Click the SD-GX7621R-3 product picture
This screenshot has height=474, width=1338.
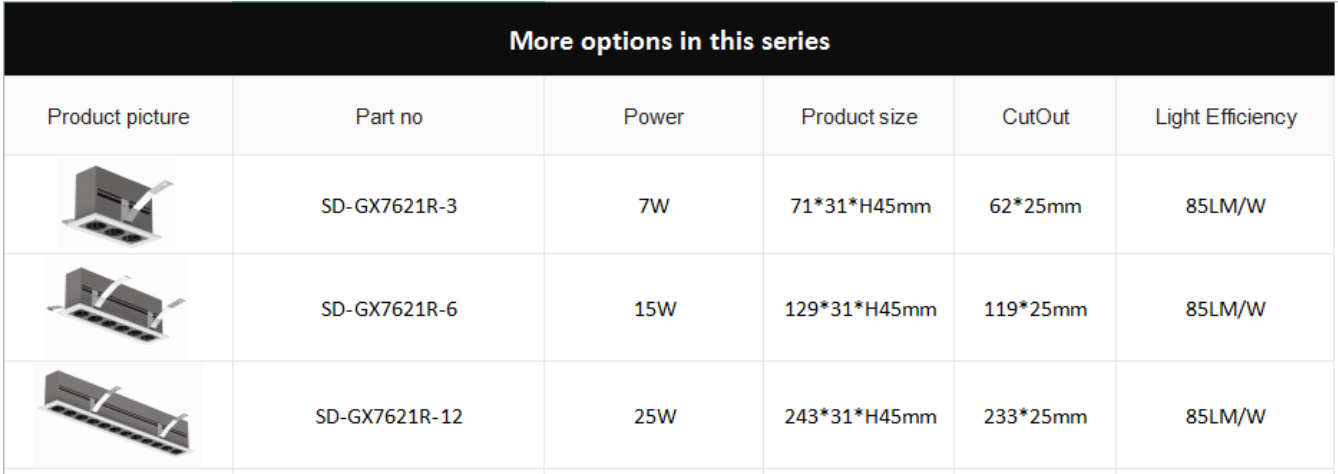pos(117,204)
